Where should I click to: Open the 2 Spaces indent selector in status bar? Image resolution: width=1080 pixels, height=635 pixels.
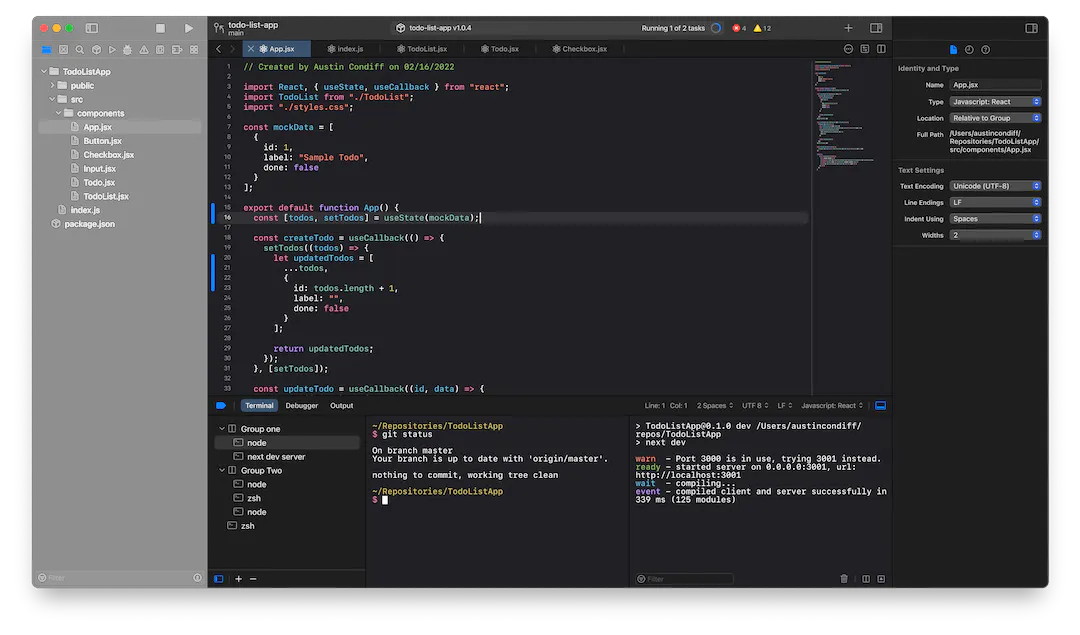[715, 406]
